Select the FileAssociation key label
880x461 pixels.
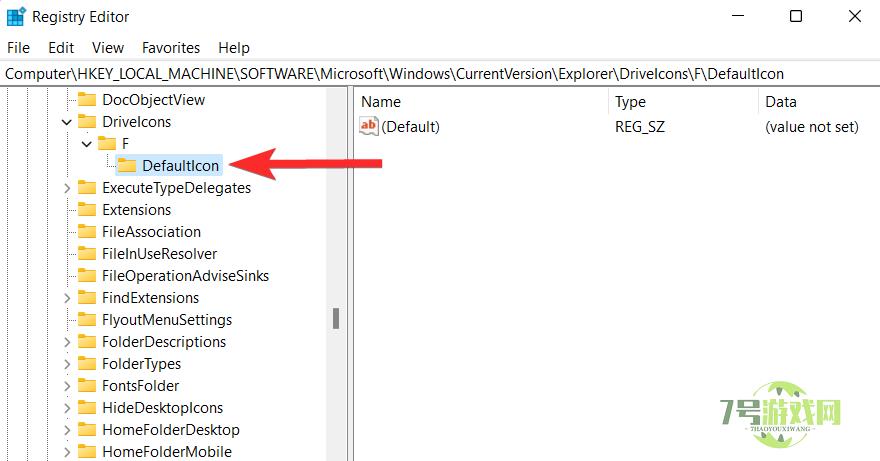point(152,232)
